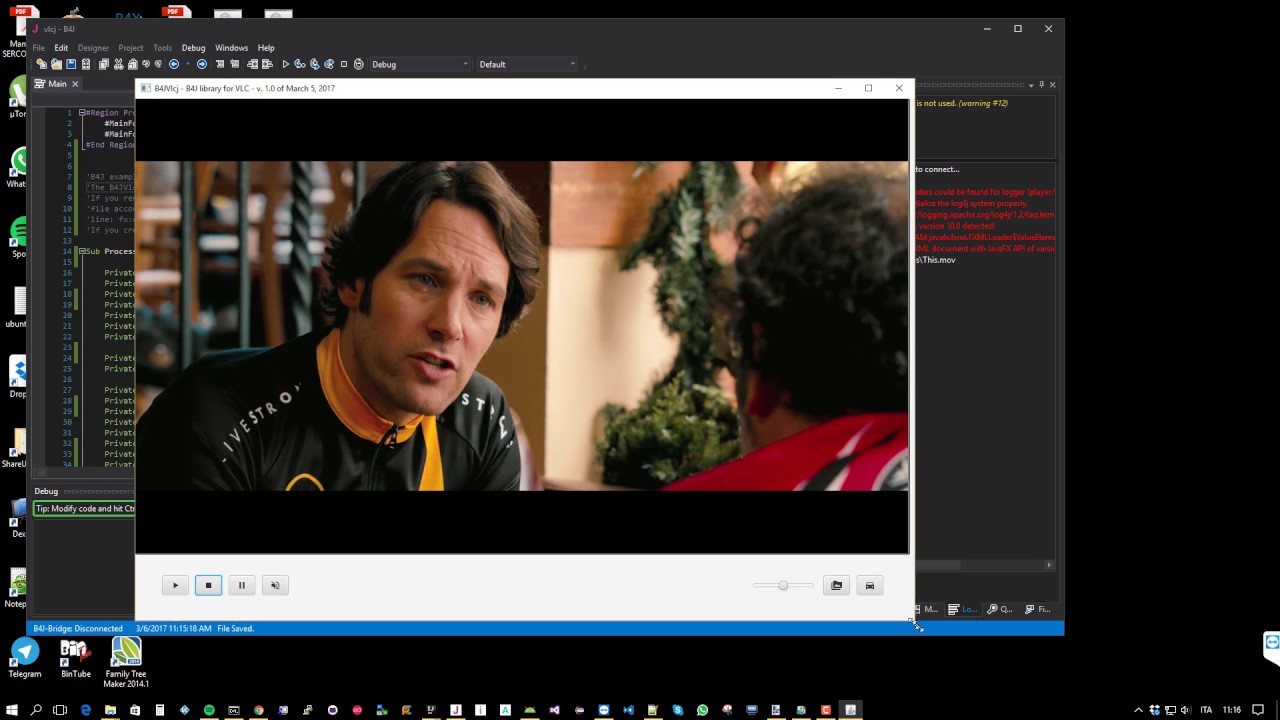Image resolution: width=1280 pixels, height=720 pixels.
Task: Click the circular Restart debug icon in toolbar
Action: pos(358,64)
